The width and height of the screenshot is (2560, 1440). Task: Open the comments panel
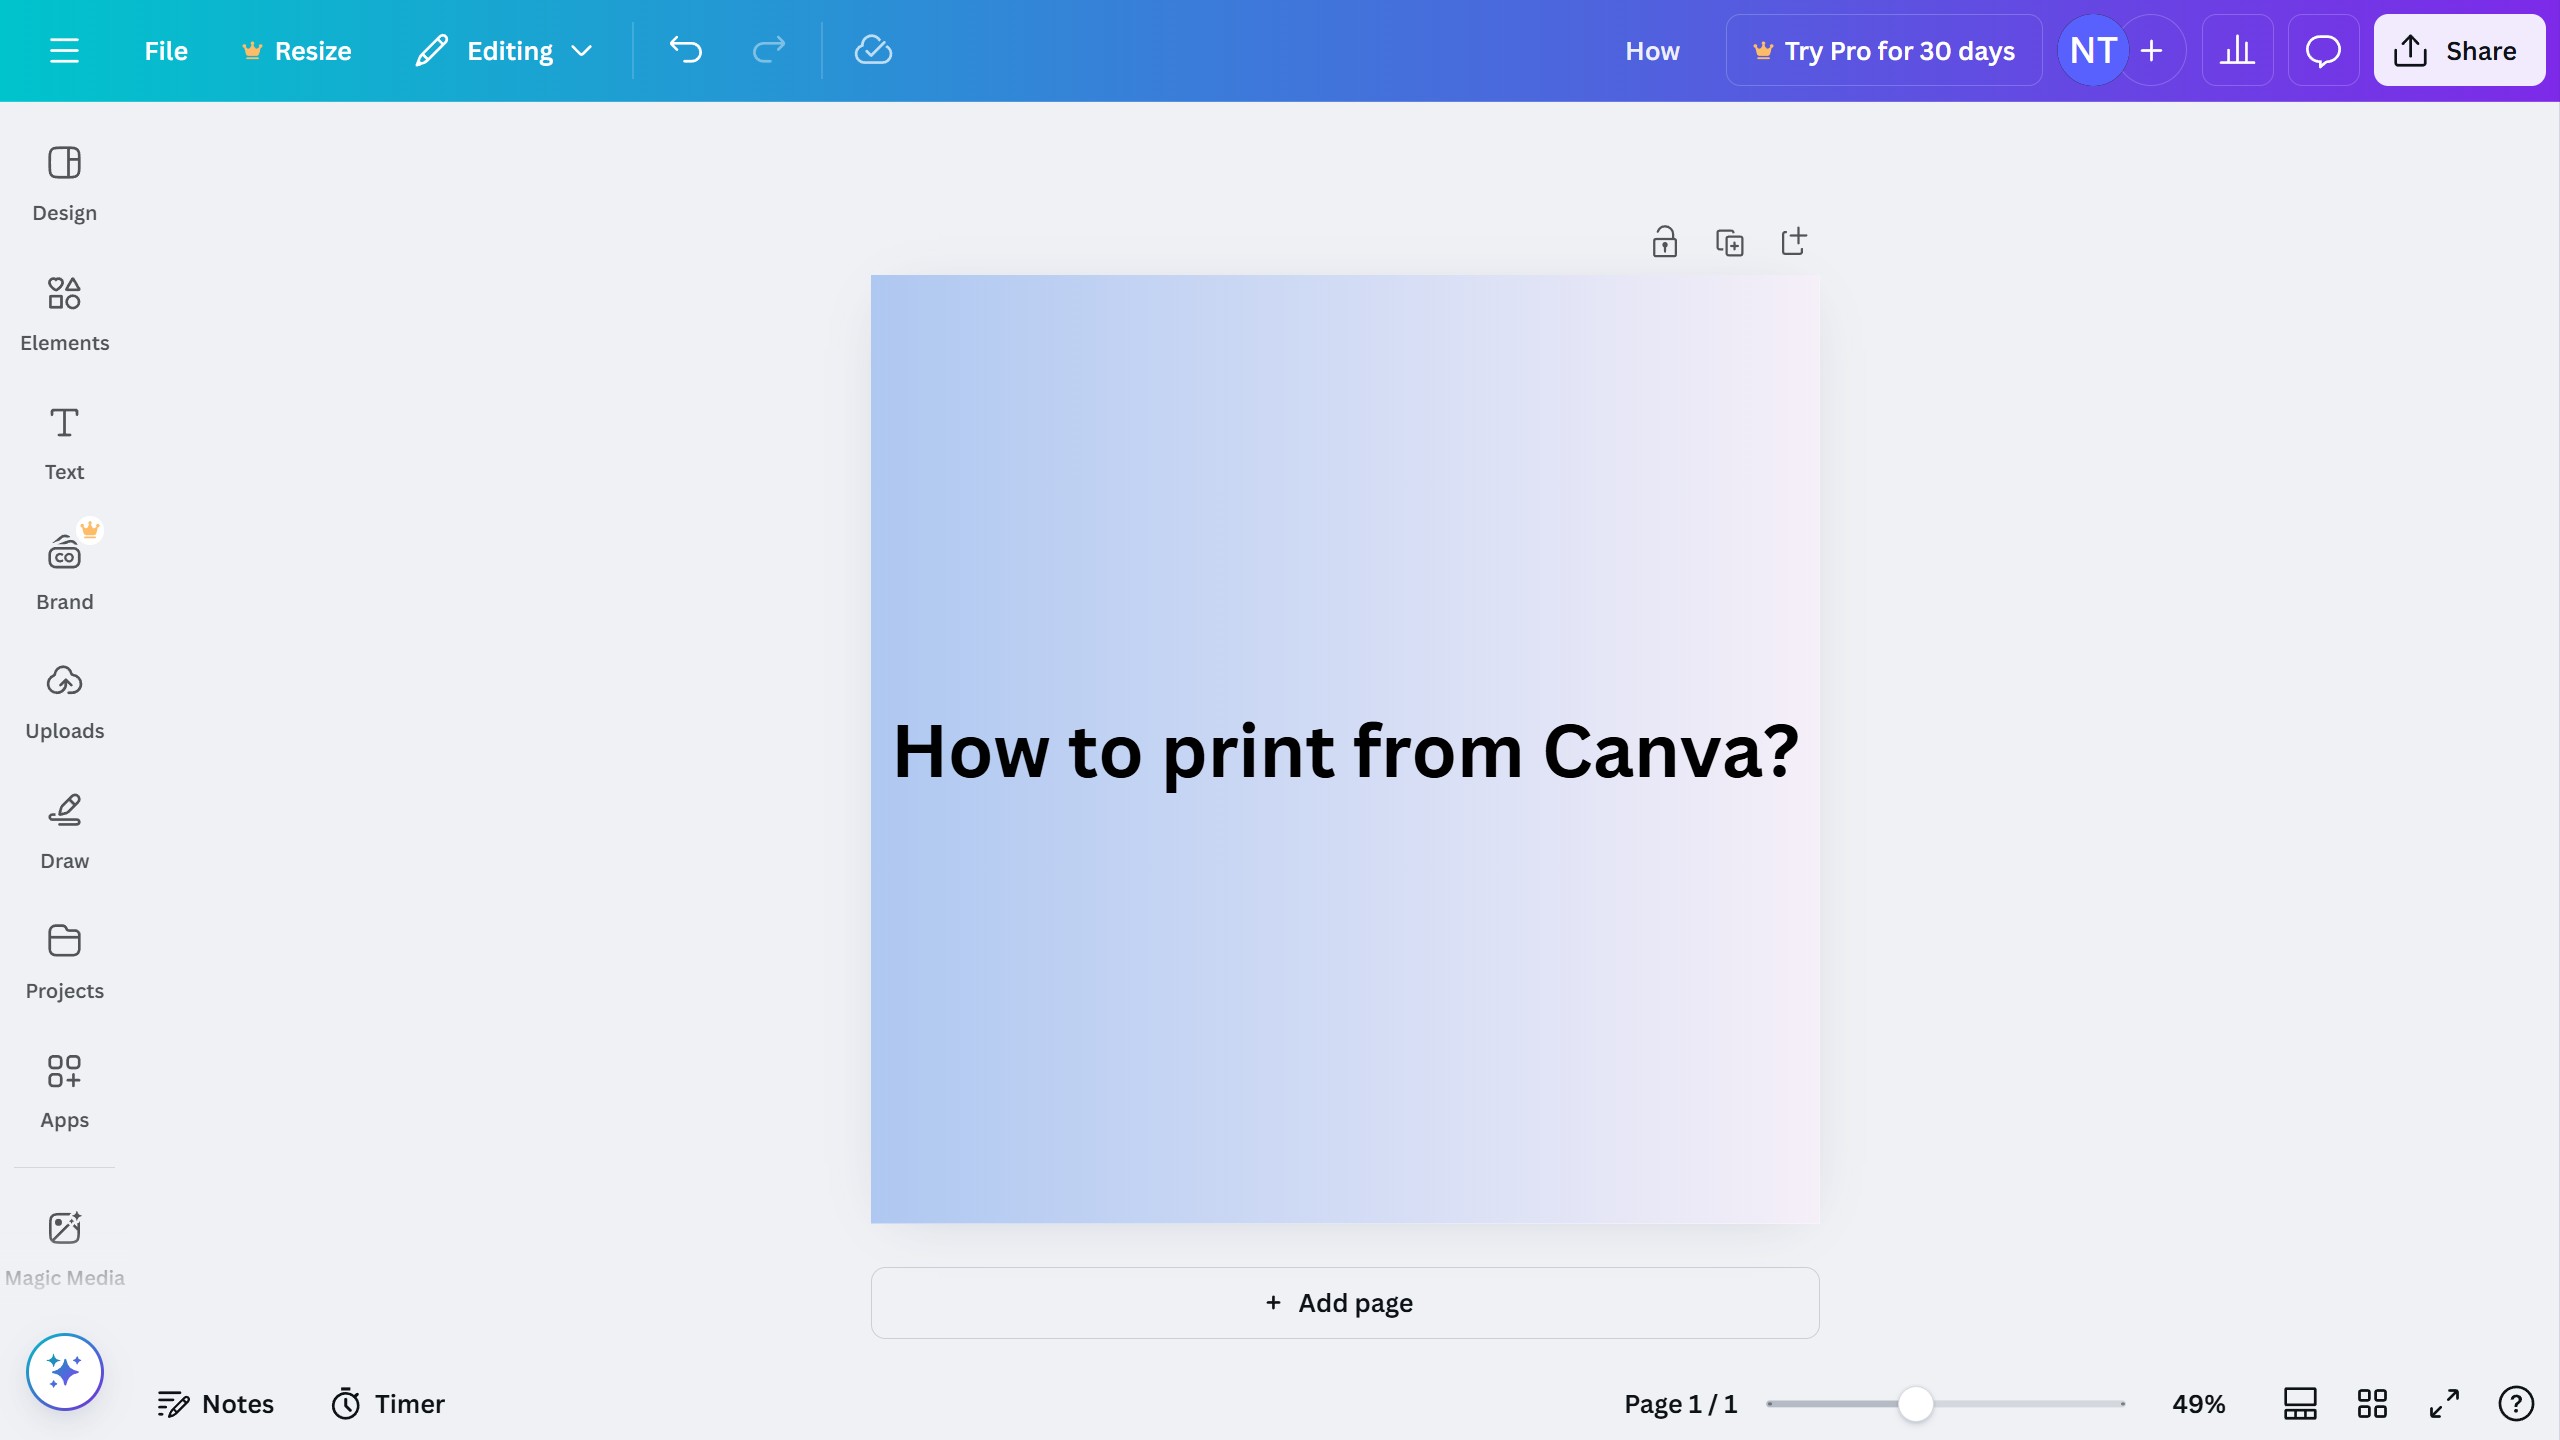pyautogui.click(x=2322, y=50)
